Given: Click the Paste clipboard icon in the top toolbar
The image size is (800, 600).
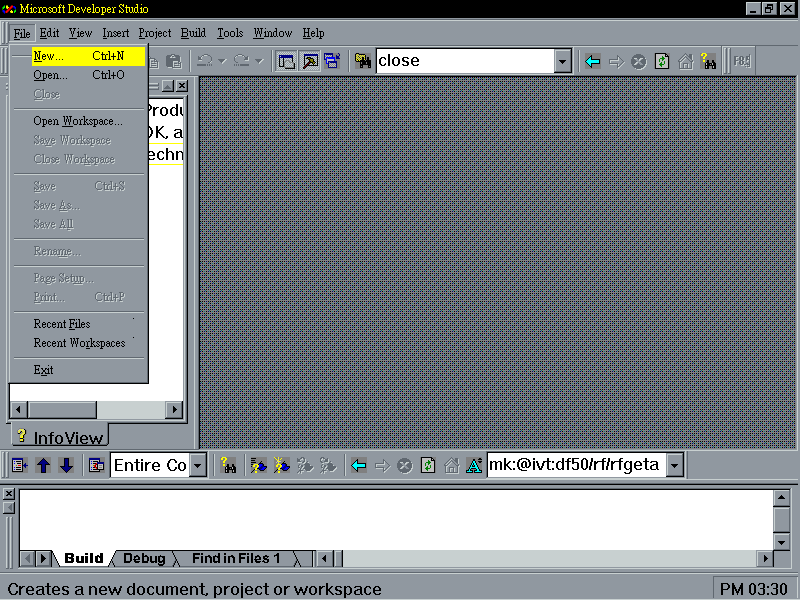Looking at the screenshot, I should pyautogui.click(x=174, y=61).
